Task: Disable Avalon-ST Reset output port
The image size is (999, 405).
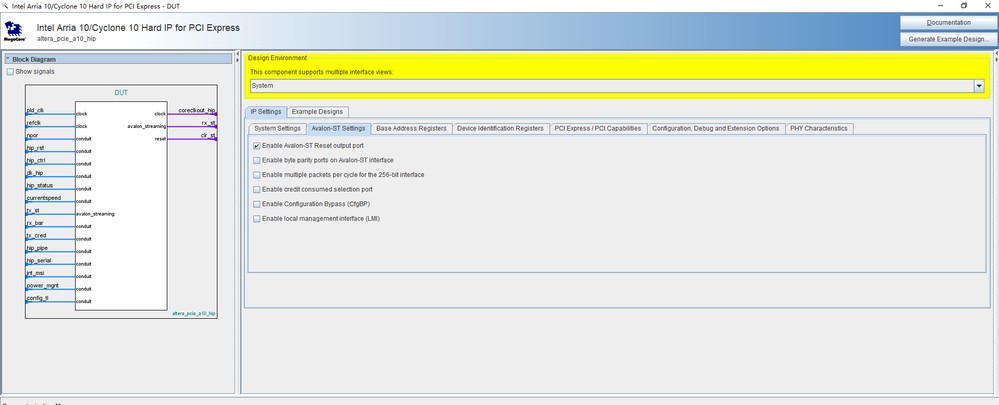Action: [257, 146]
